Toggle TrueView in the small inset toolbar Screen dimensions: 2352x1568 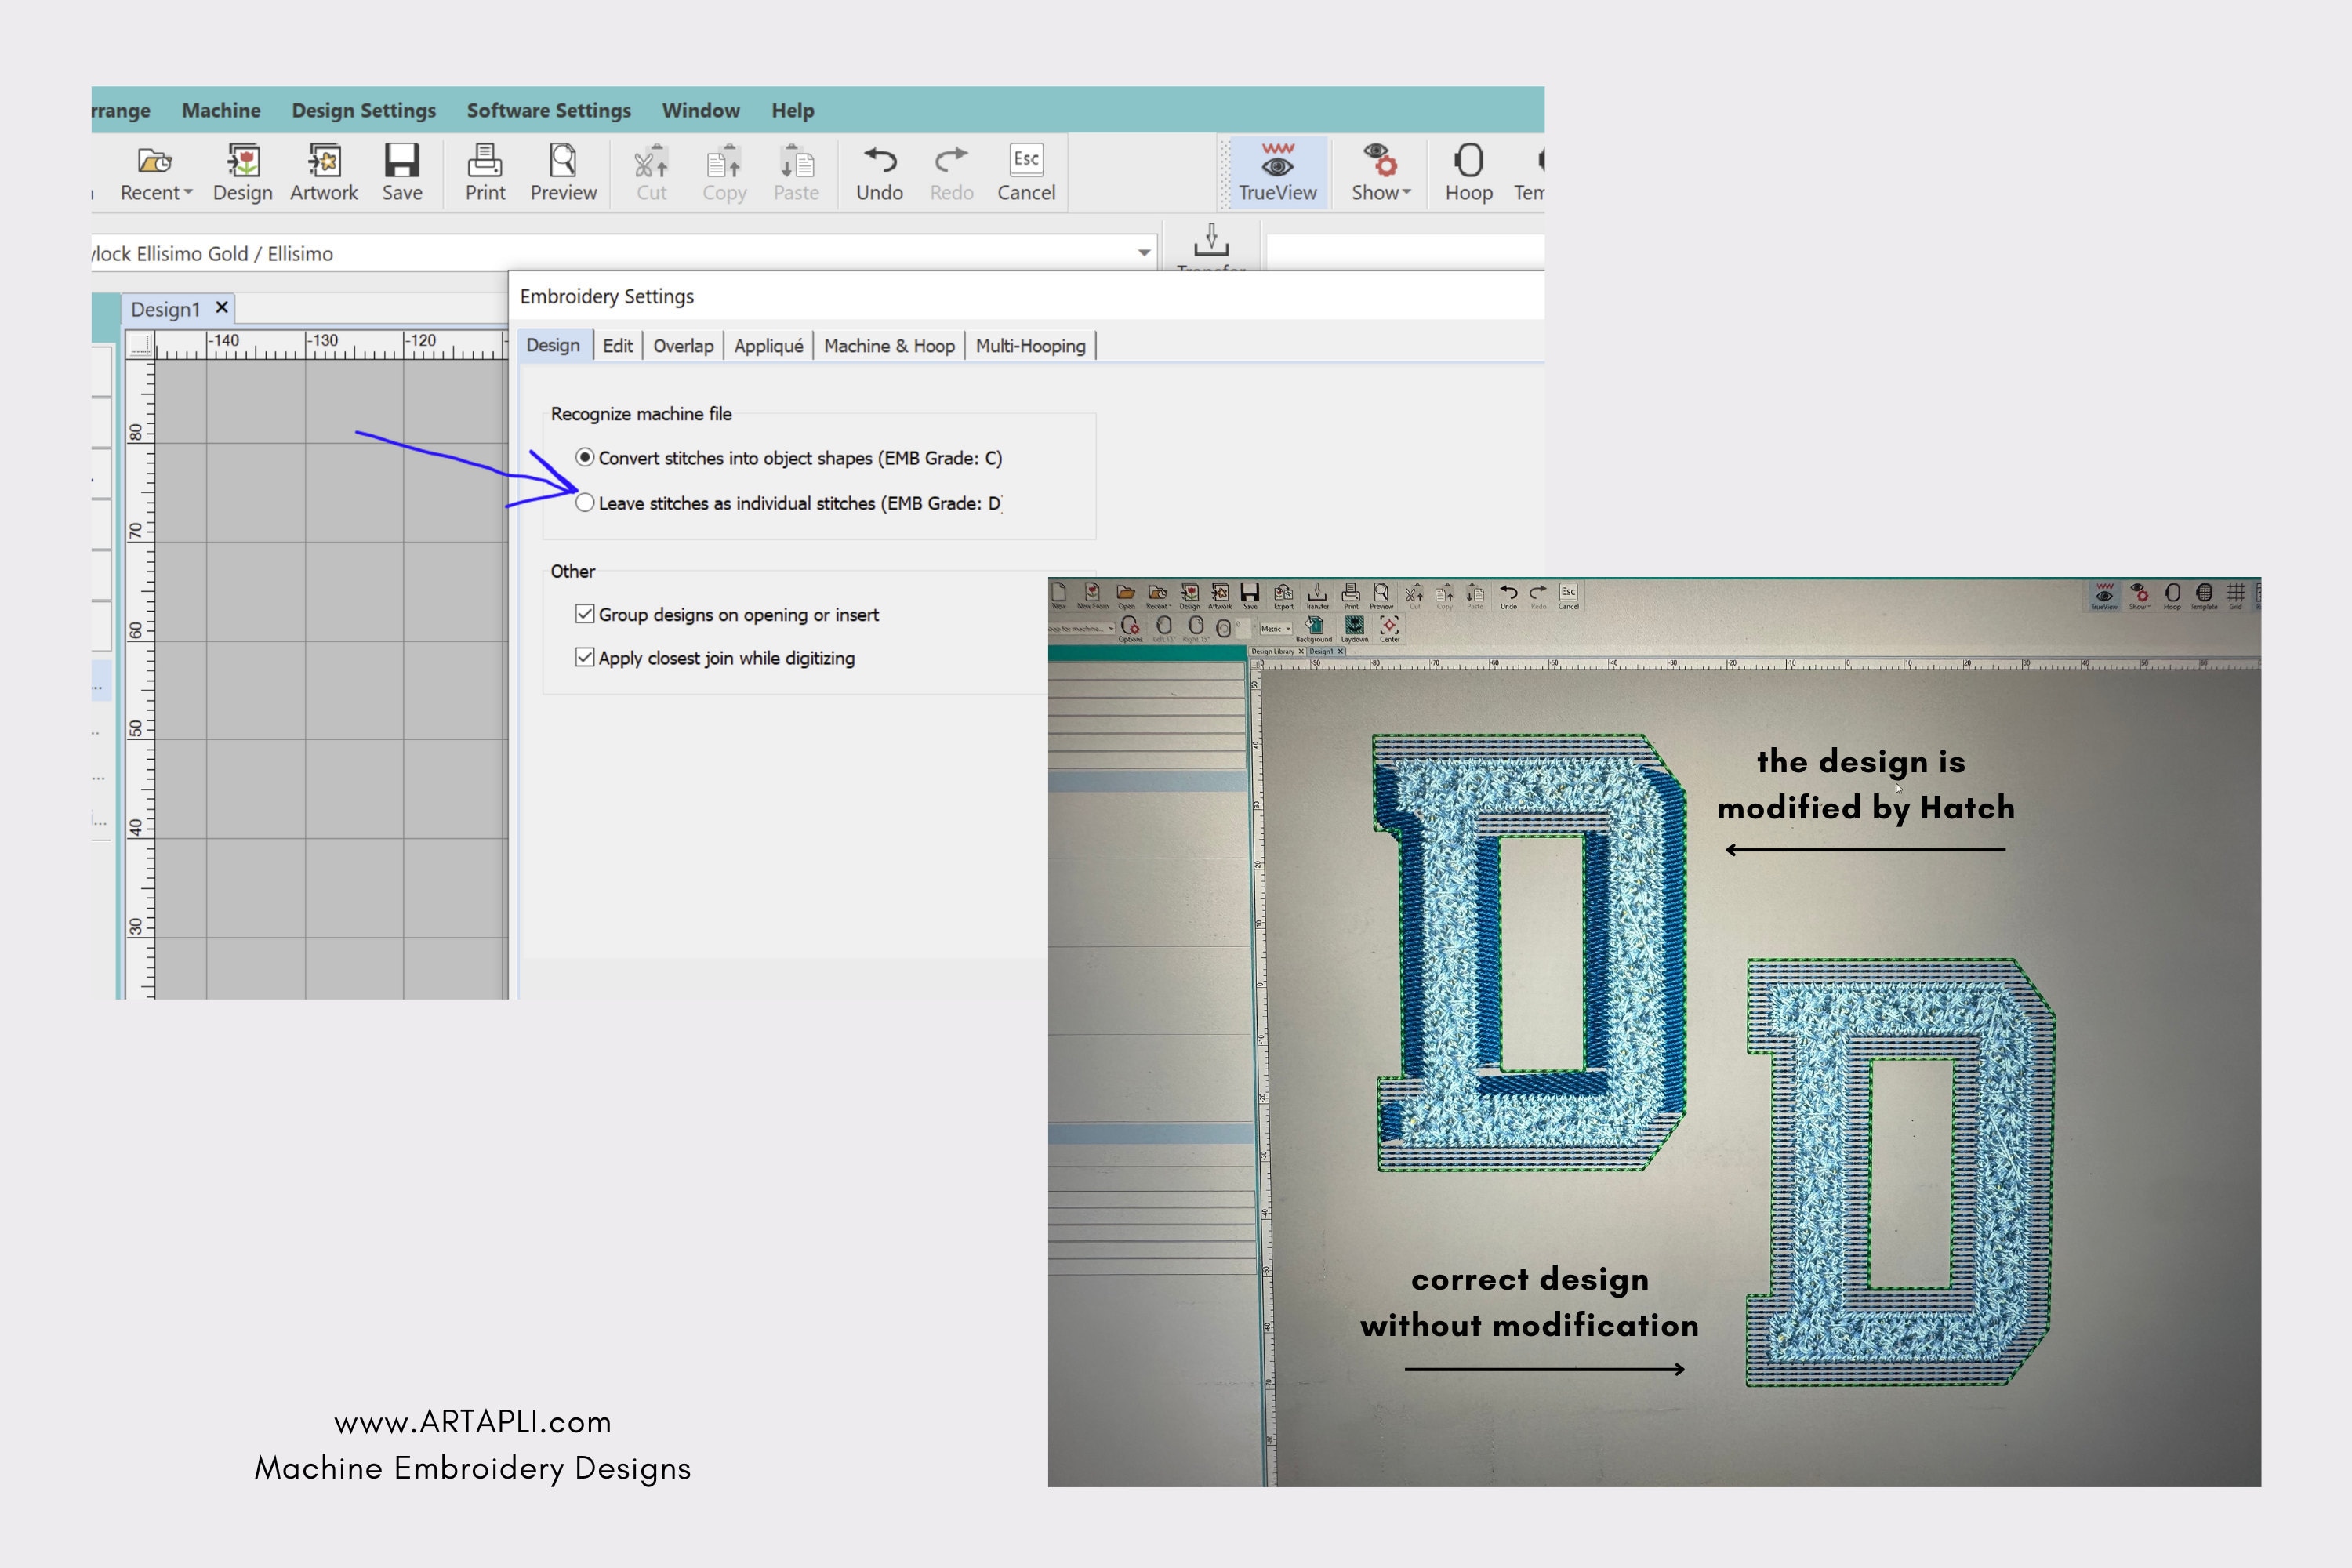tap(2105, 596)
